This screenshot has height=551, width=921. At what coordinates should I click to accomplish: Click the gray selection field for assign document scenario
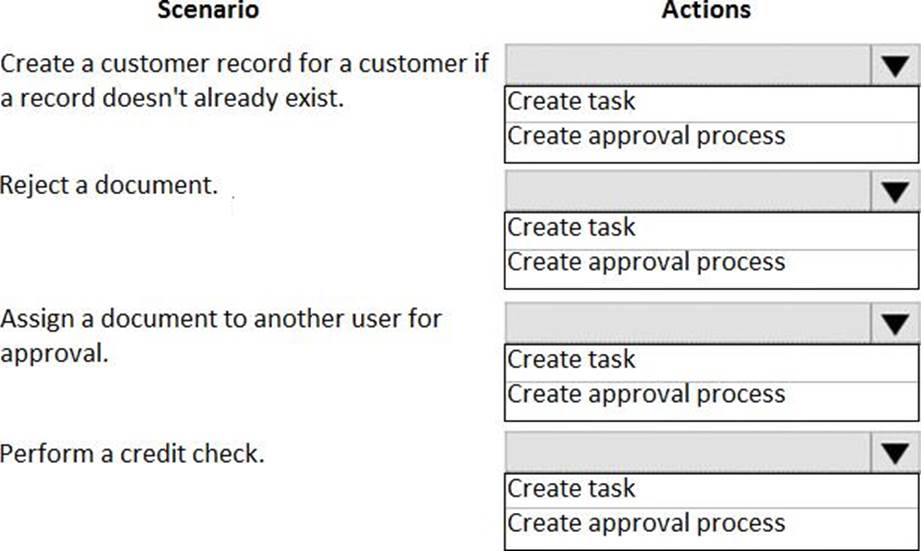(690, 323)
